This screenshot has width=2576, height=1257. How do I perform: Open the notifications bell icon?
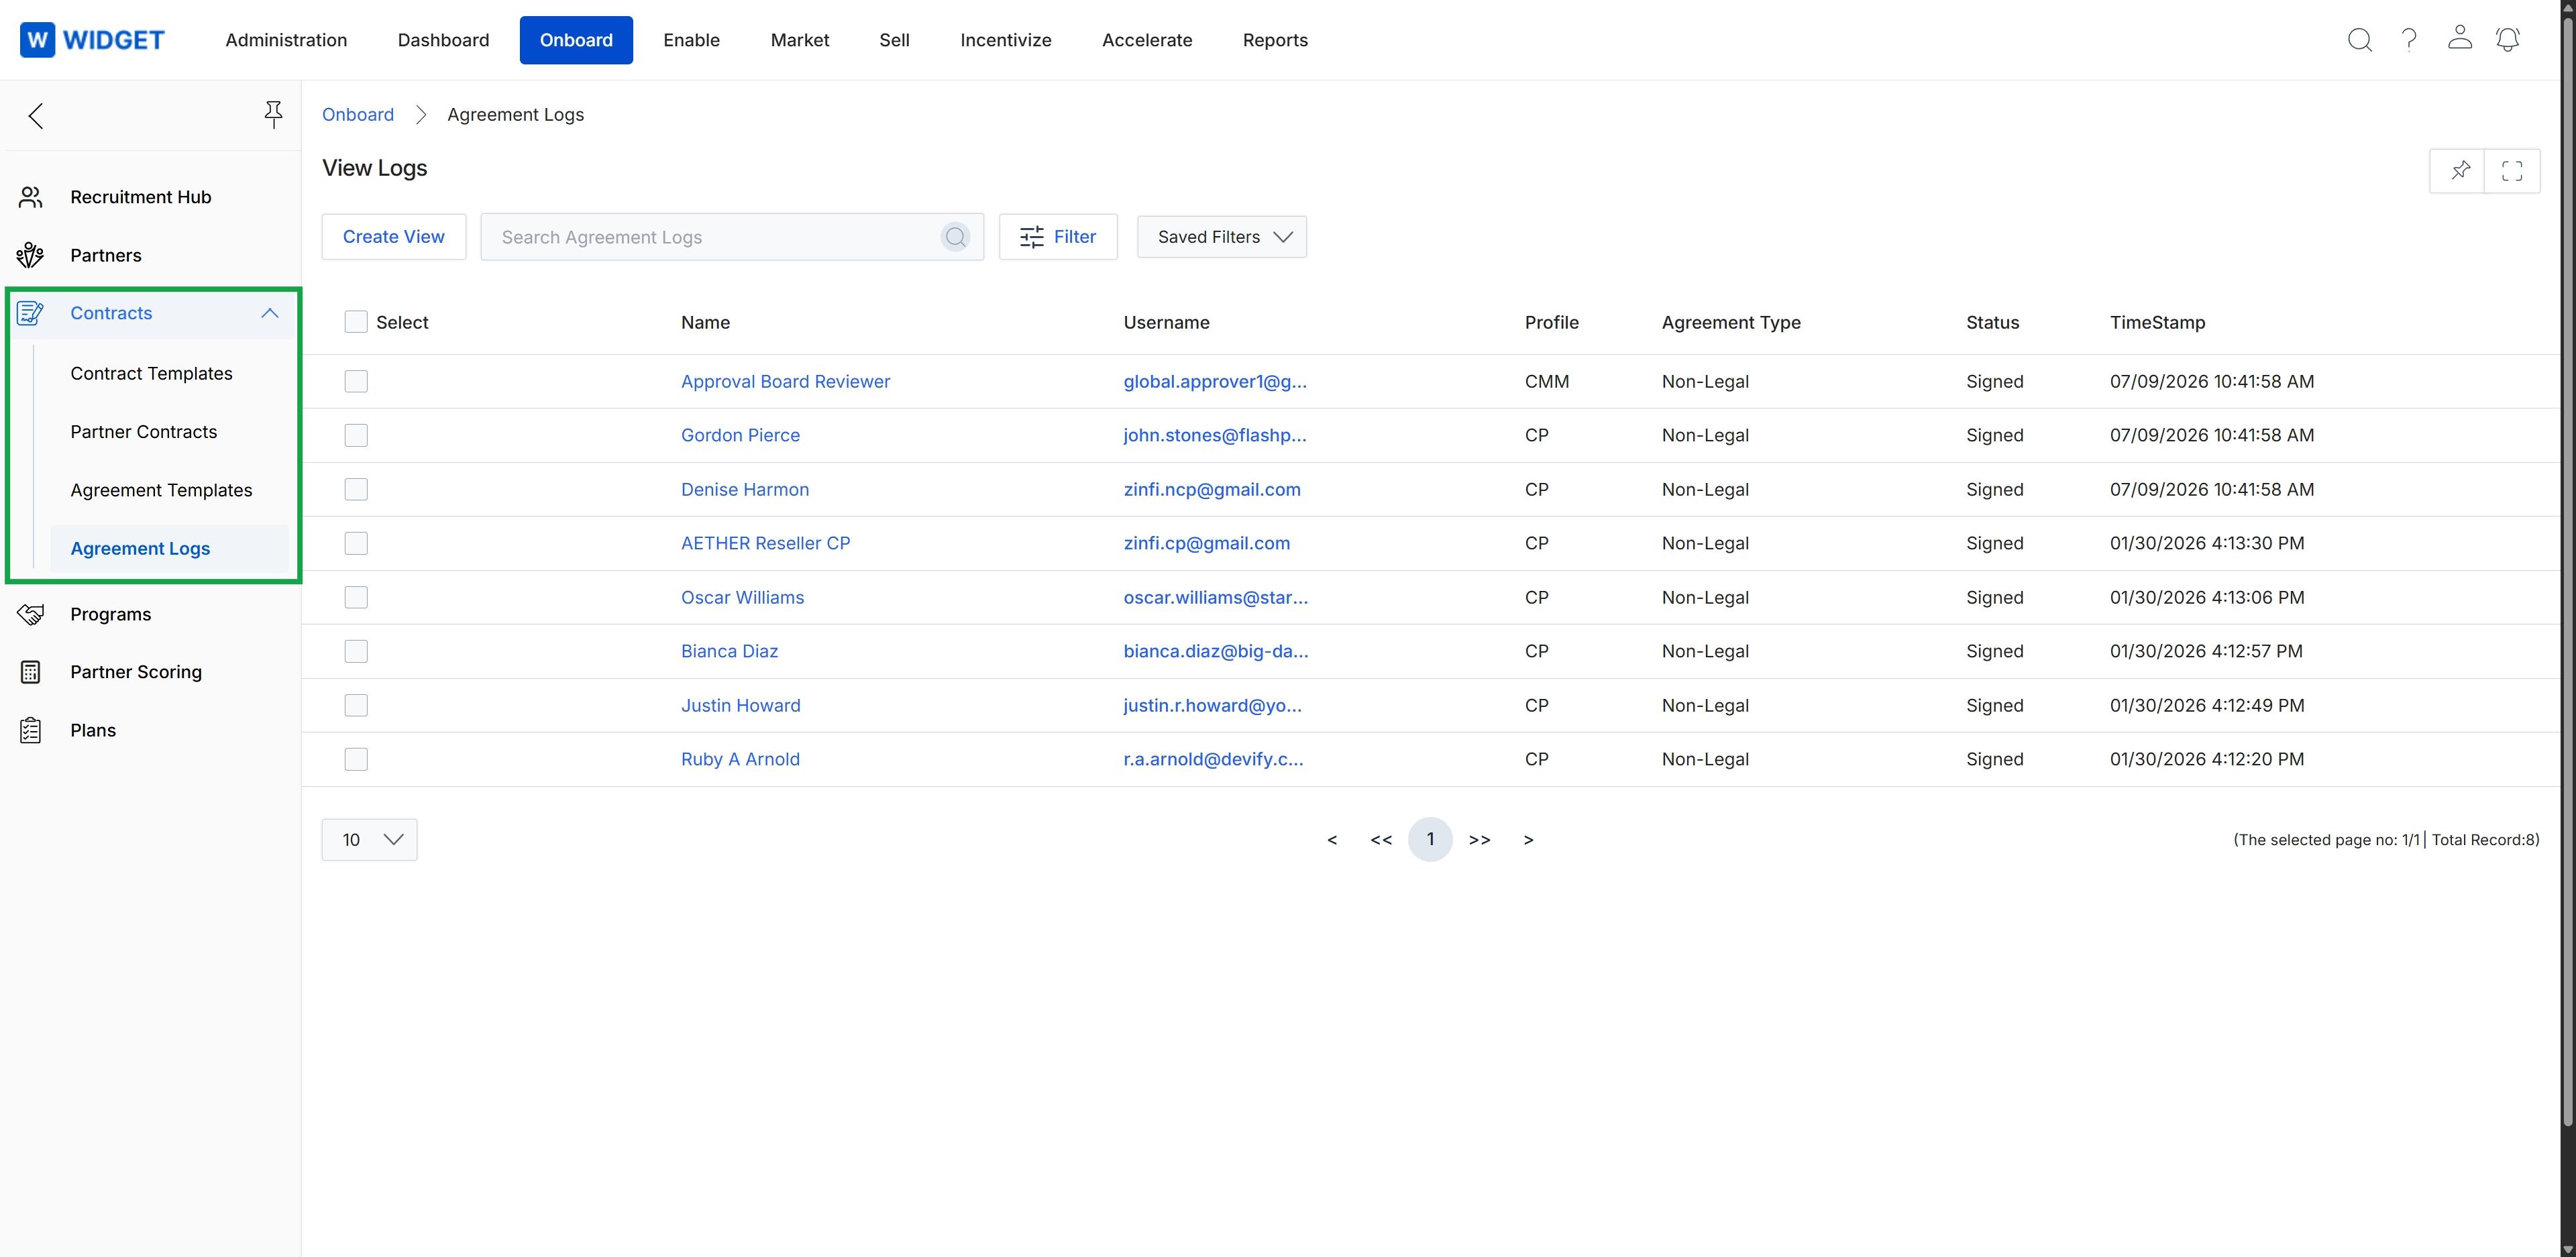[2507, 40]
